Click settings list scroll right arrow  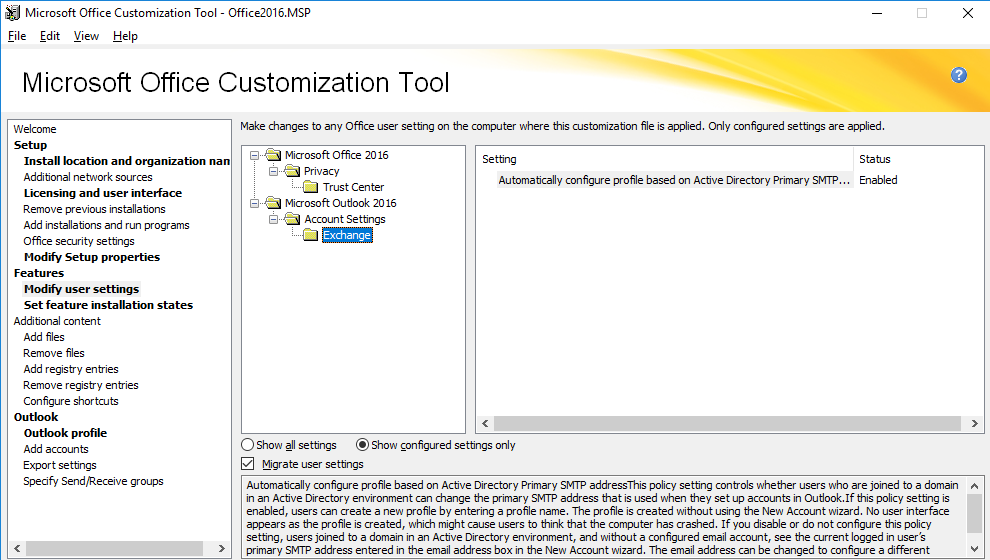click(x=974, y=423)
